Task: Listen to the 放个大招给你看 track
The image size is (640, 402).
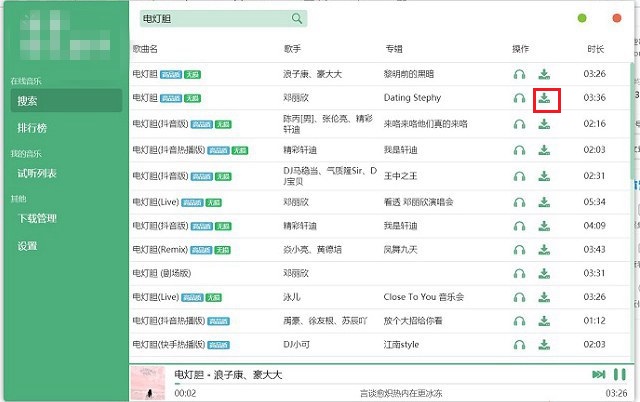Action: point(519,321)
